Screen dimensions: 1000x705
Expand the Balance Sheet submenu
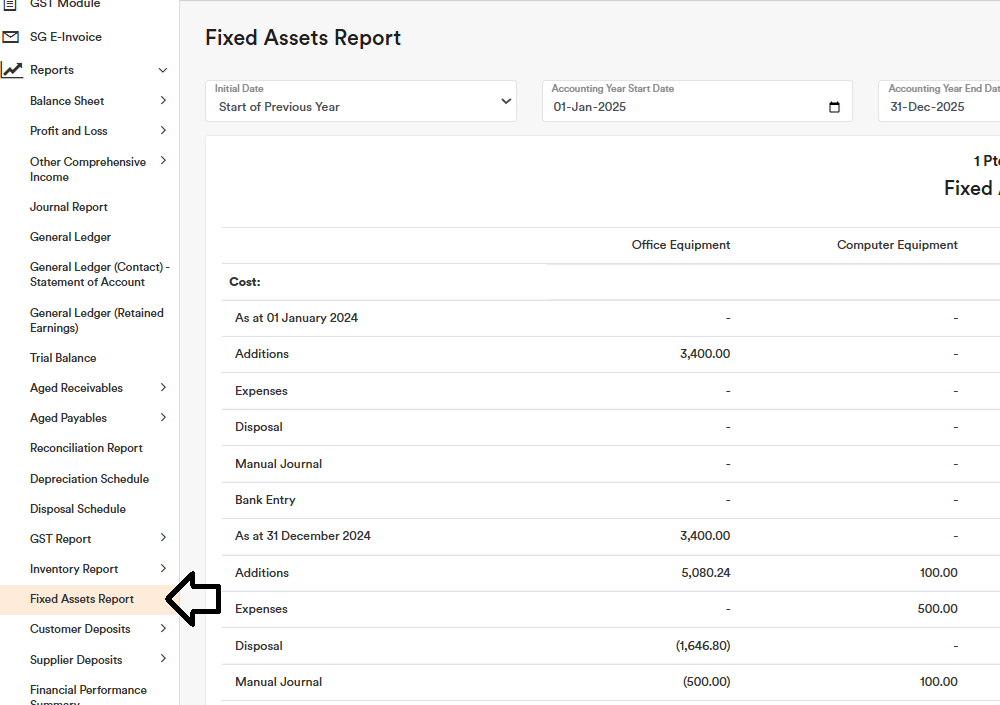(x=163, y=101)
